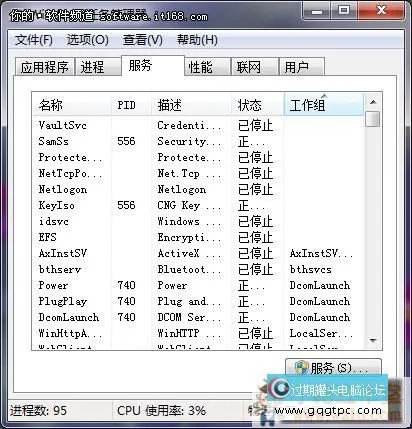Click the 已停止 status of VaultSvc

tap(256, 126)
